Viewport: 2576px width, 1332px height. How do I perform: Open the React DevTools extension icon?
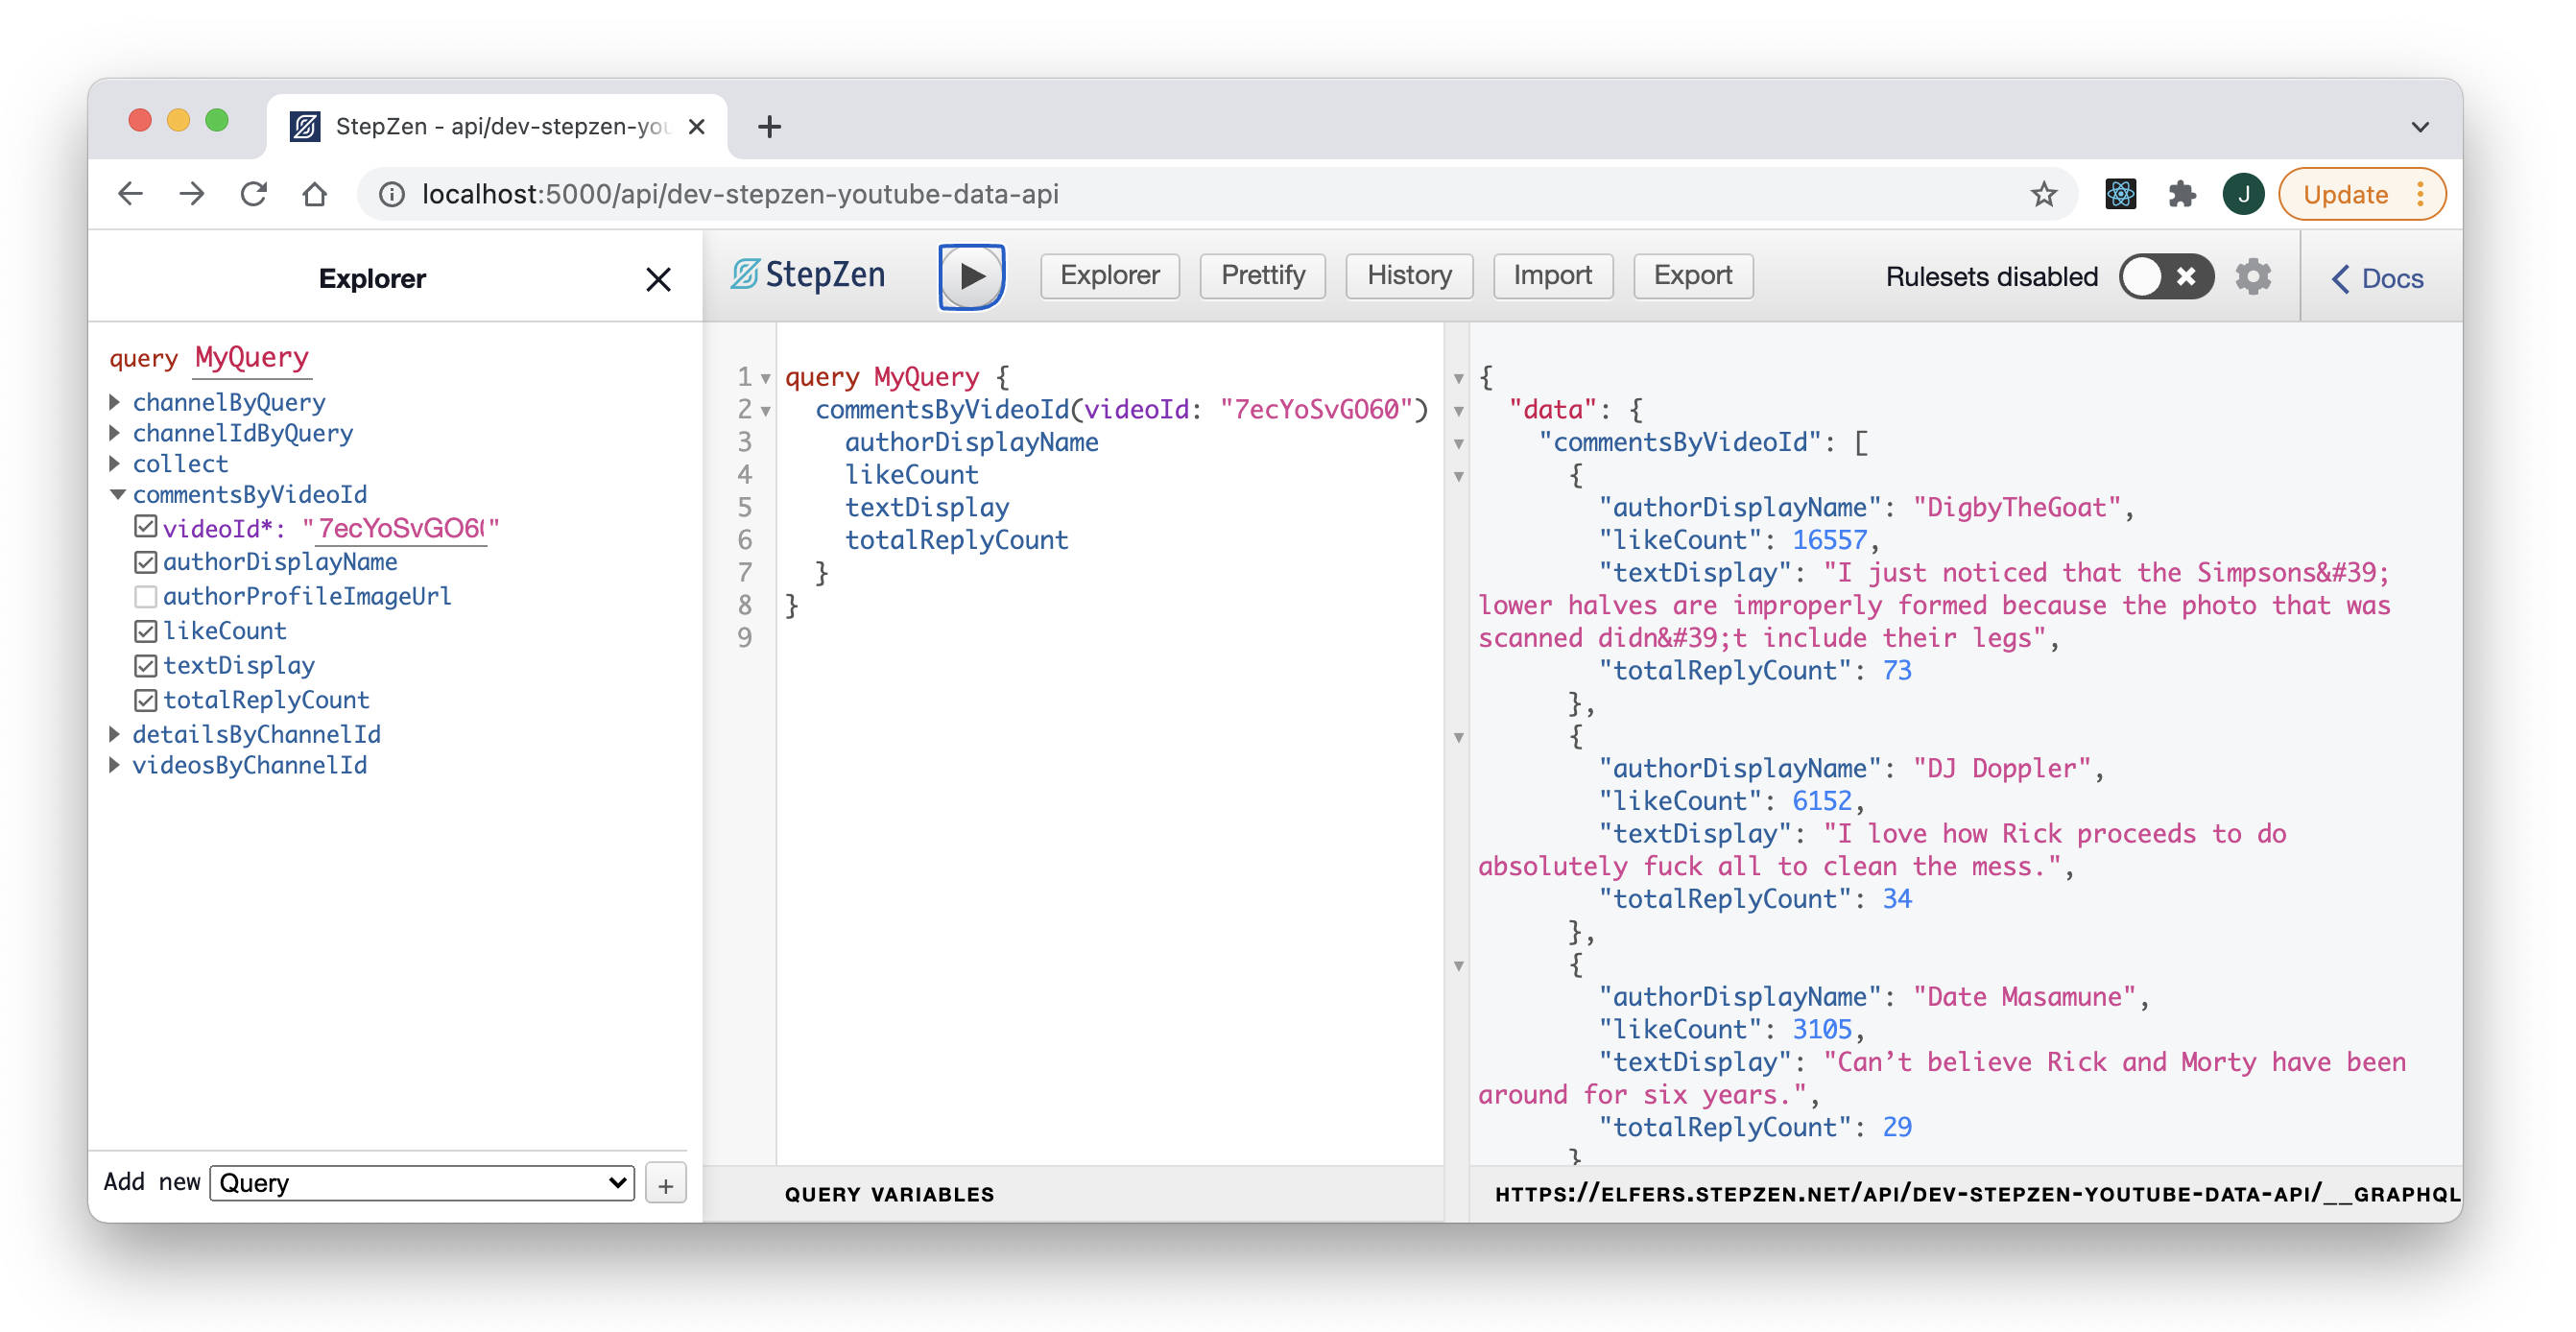(2120, 193)
